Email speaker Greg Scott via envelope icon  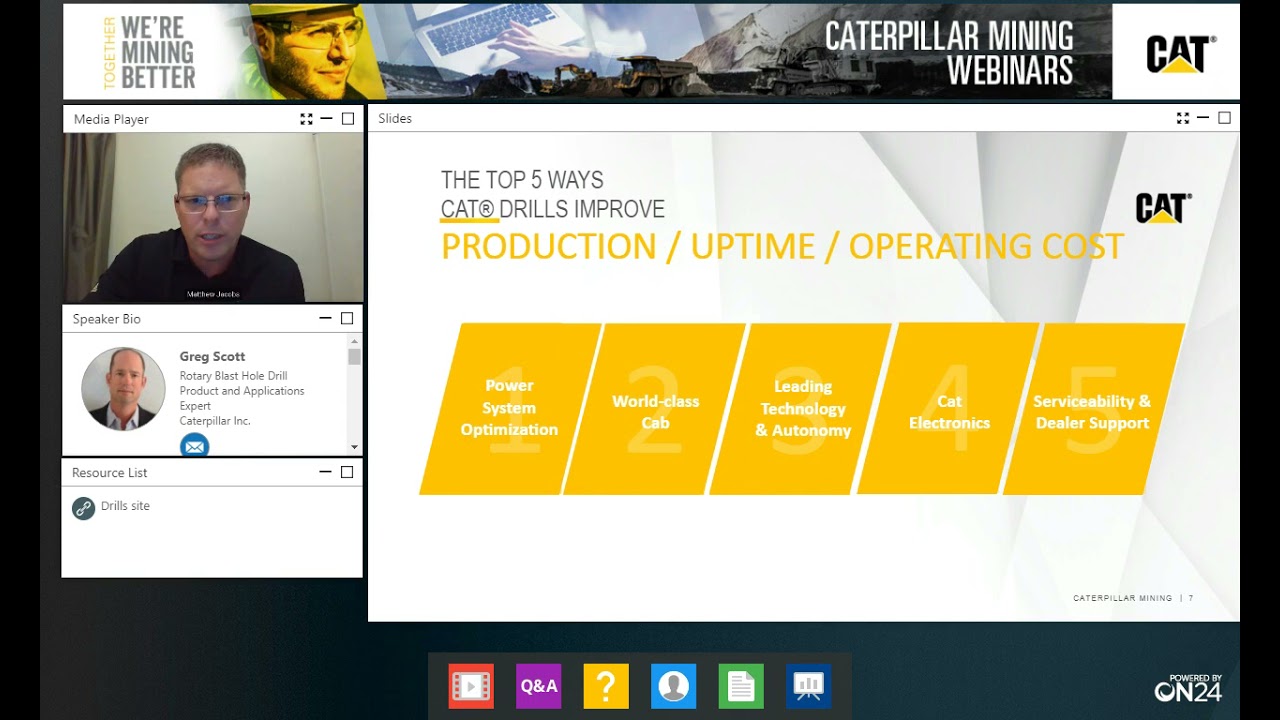tap(195, 446)
